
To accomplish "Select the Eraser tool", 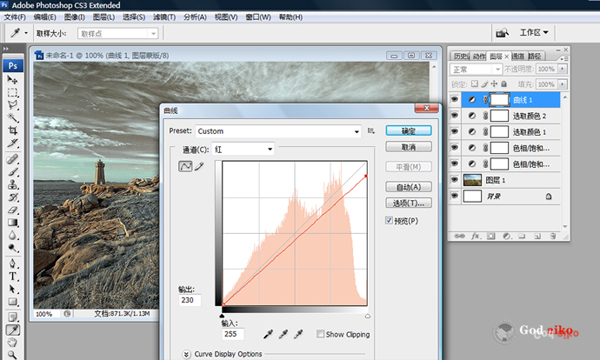I will click(x=13, y=210).
